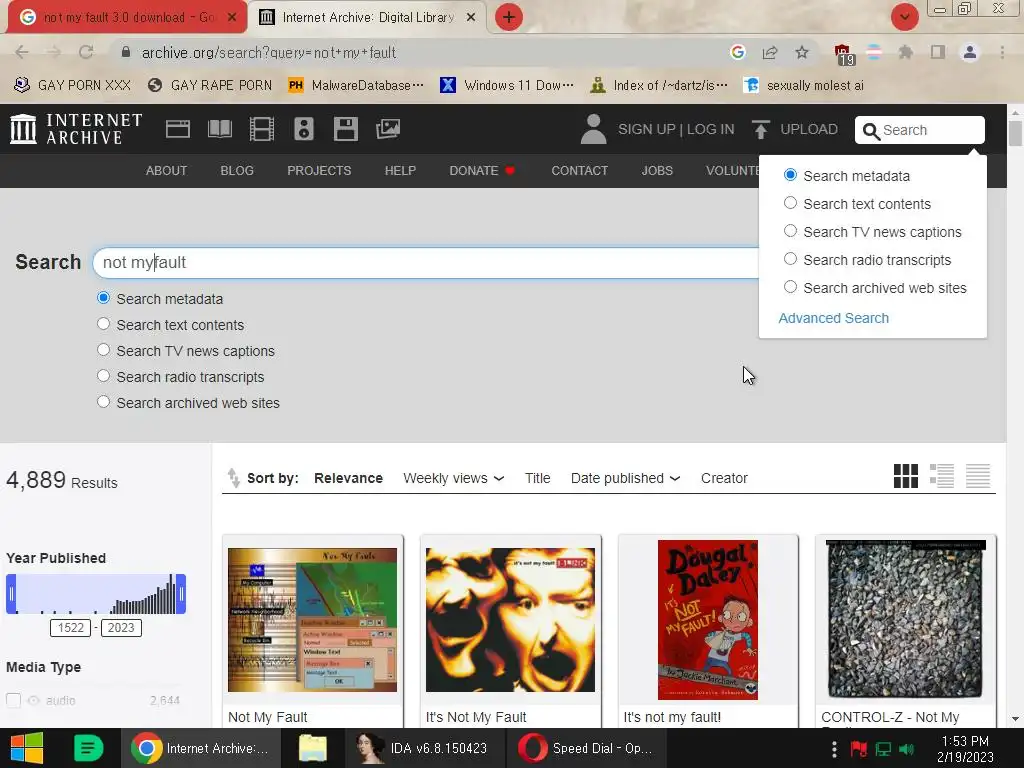Viewport: 1024px width, 768px height.
Task: Open the Web archive icon in navbar
Action: click(x=178, y=129)
